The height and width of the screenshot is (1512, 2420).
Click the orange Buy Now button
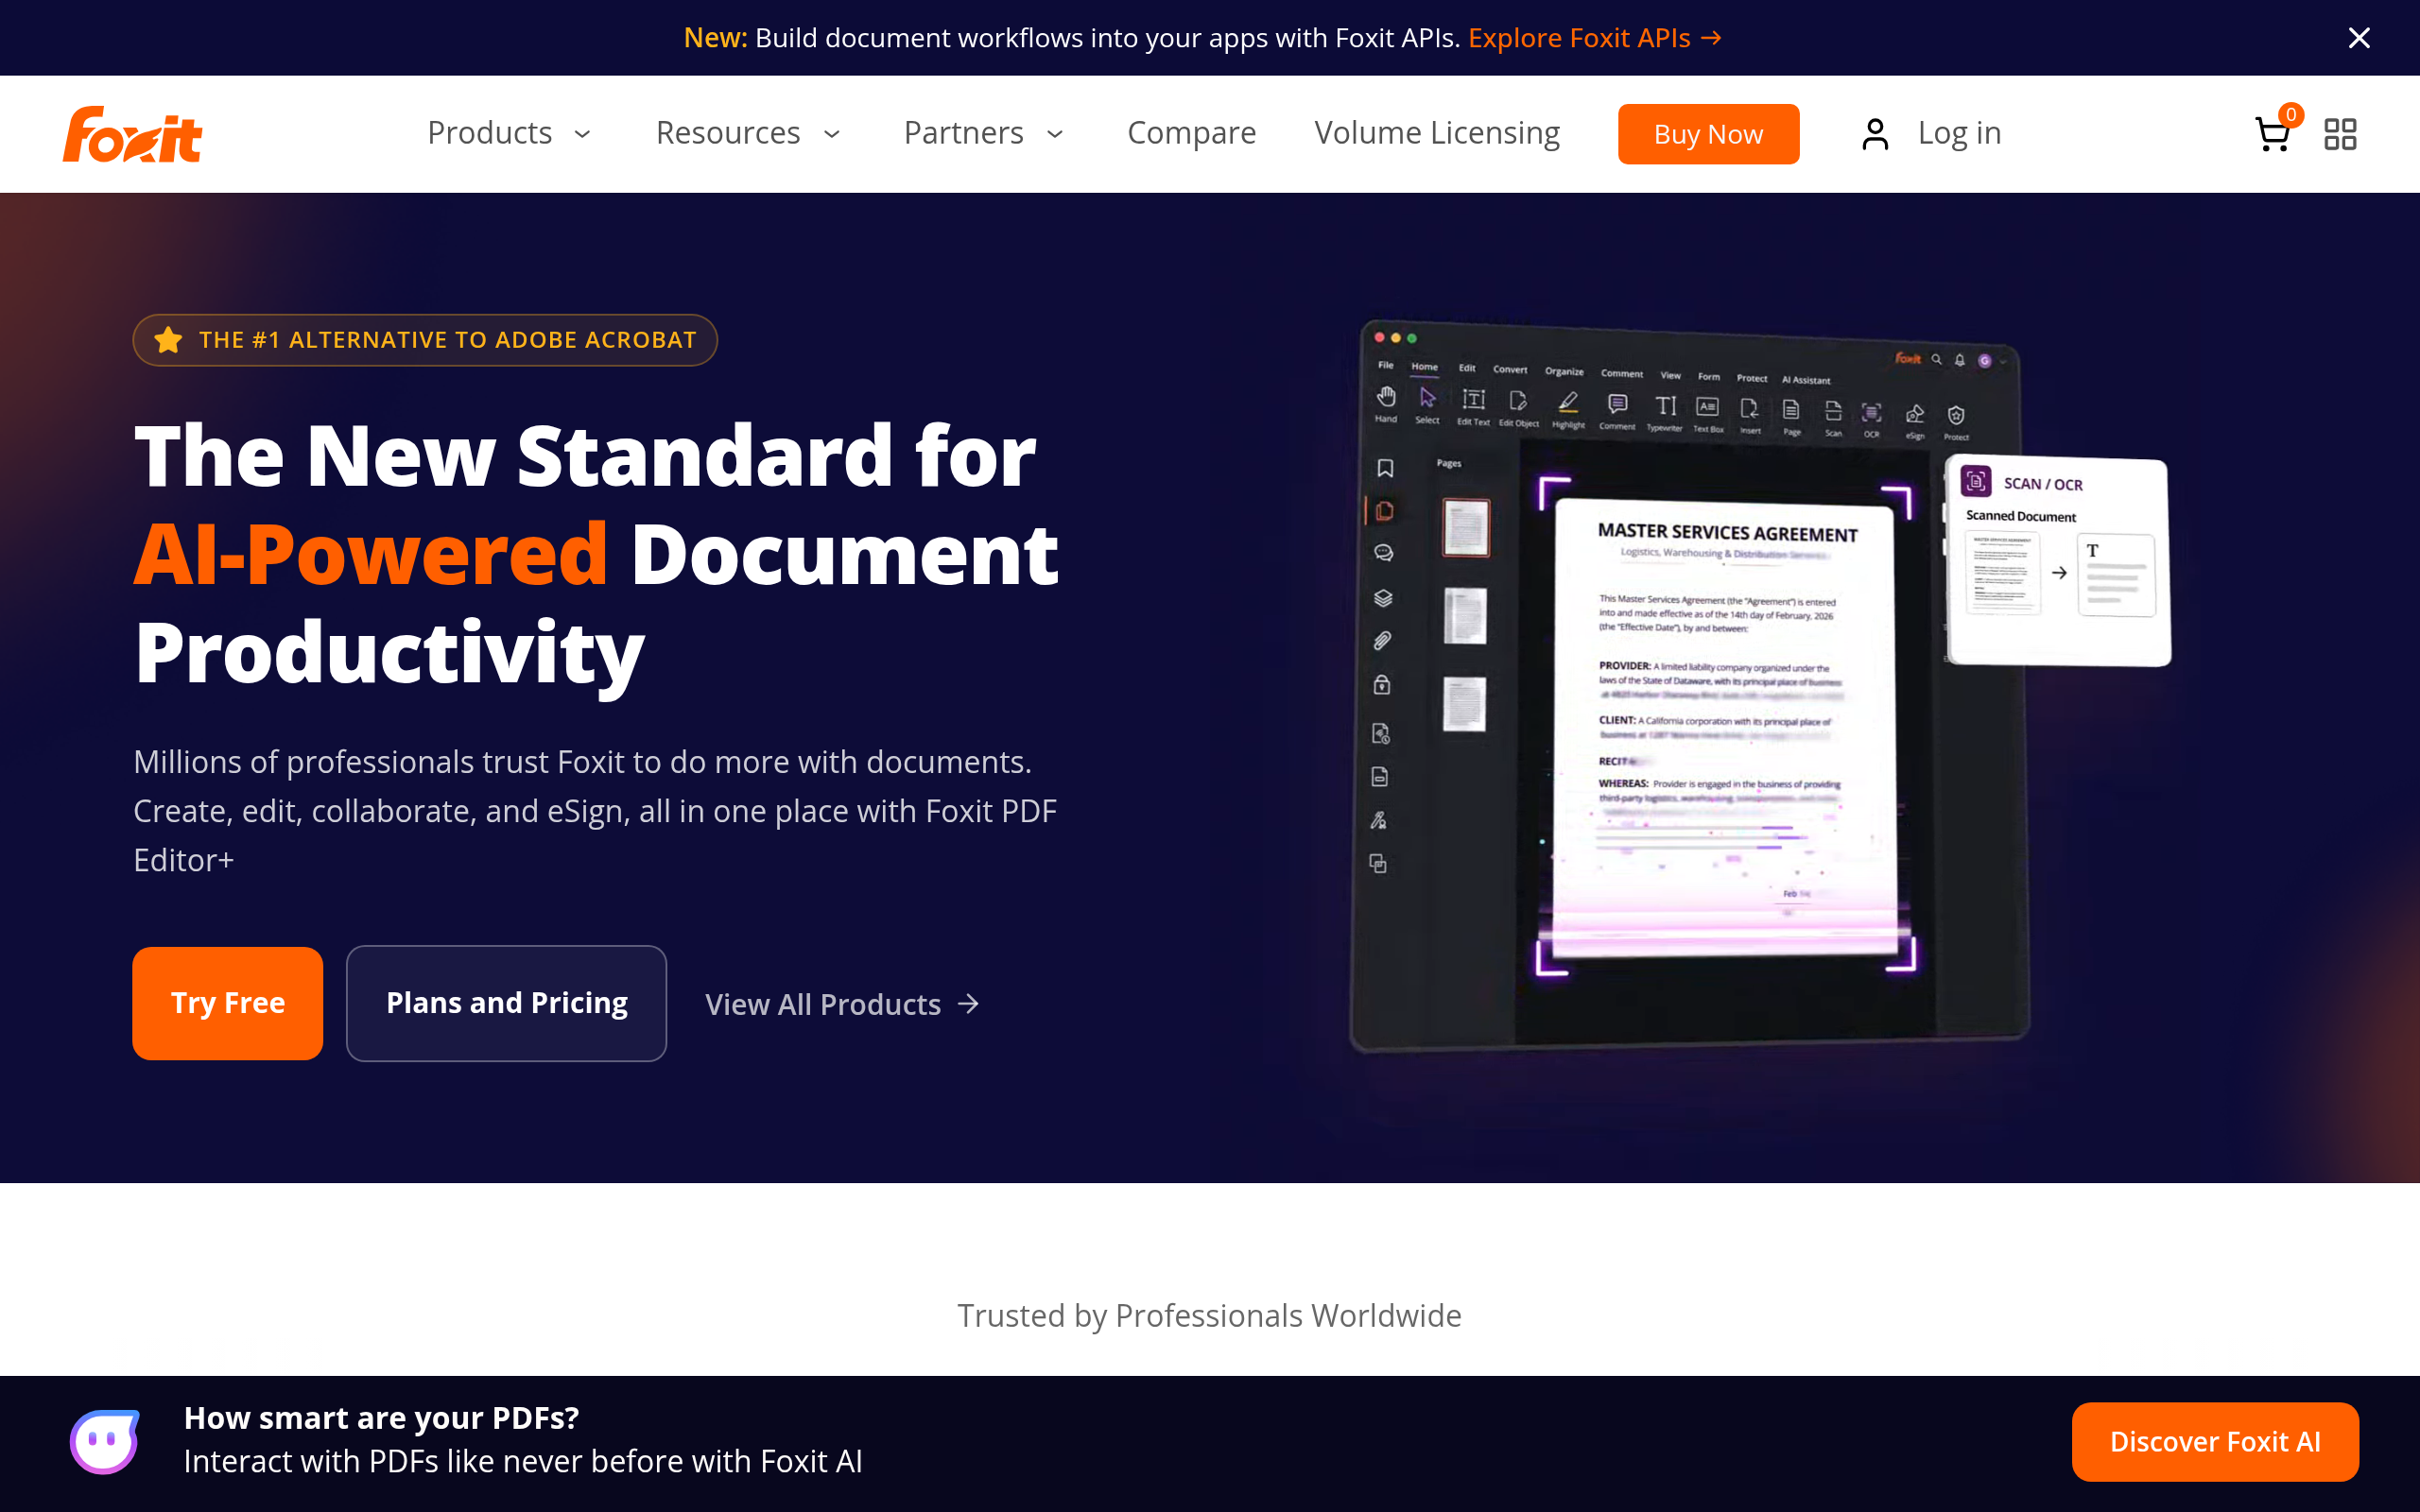pos(1708,134)
